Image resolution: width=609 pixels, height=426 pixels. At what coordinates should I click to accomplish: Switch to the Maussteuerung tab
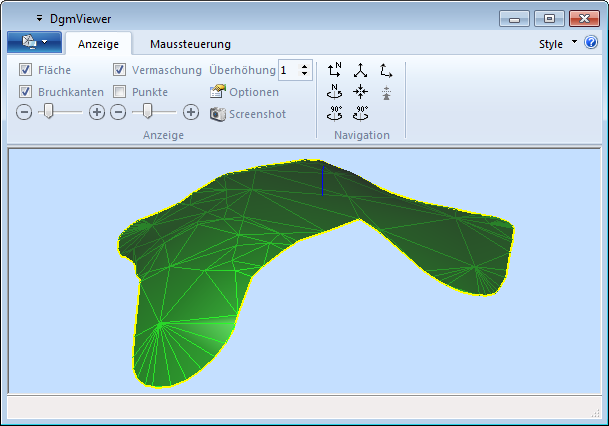190,44
